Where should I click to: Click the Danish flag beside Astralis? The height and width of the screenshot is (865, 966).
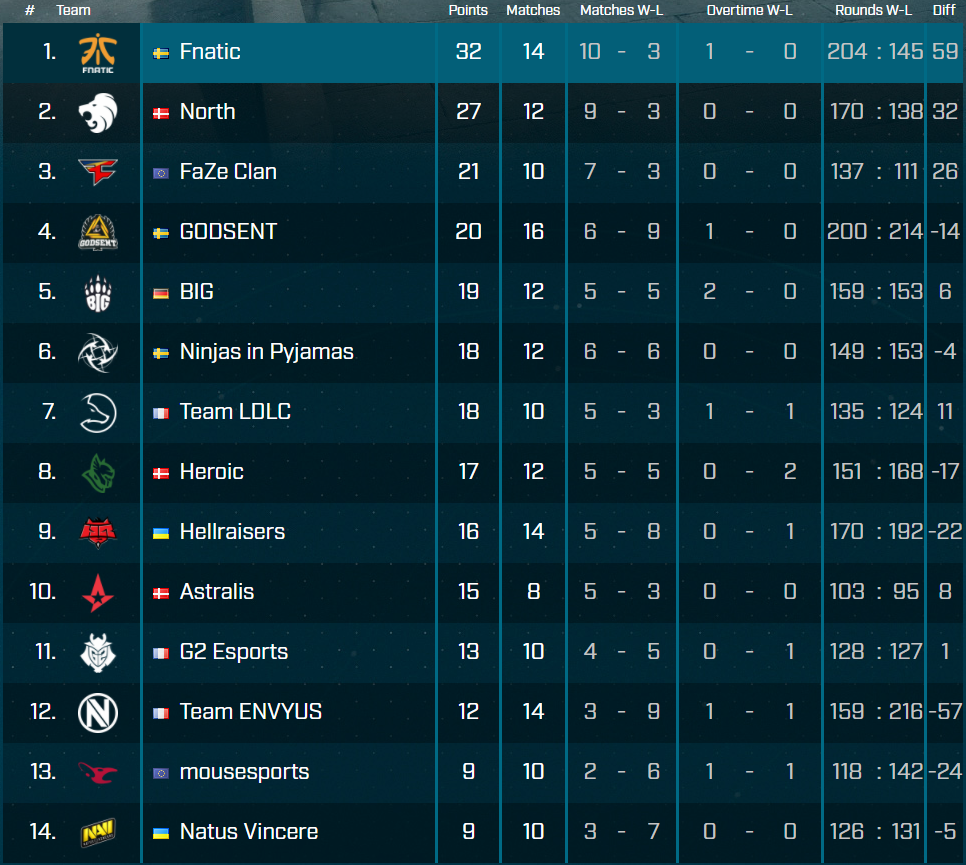coord(161,594)
